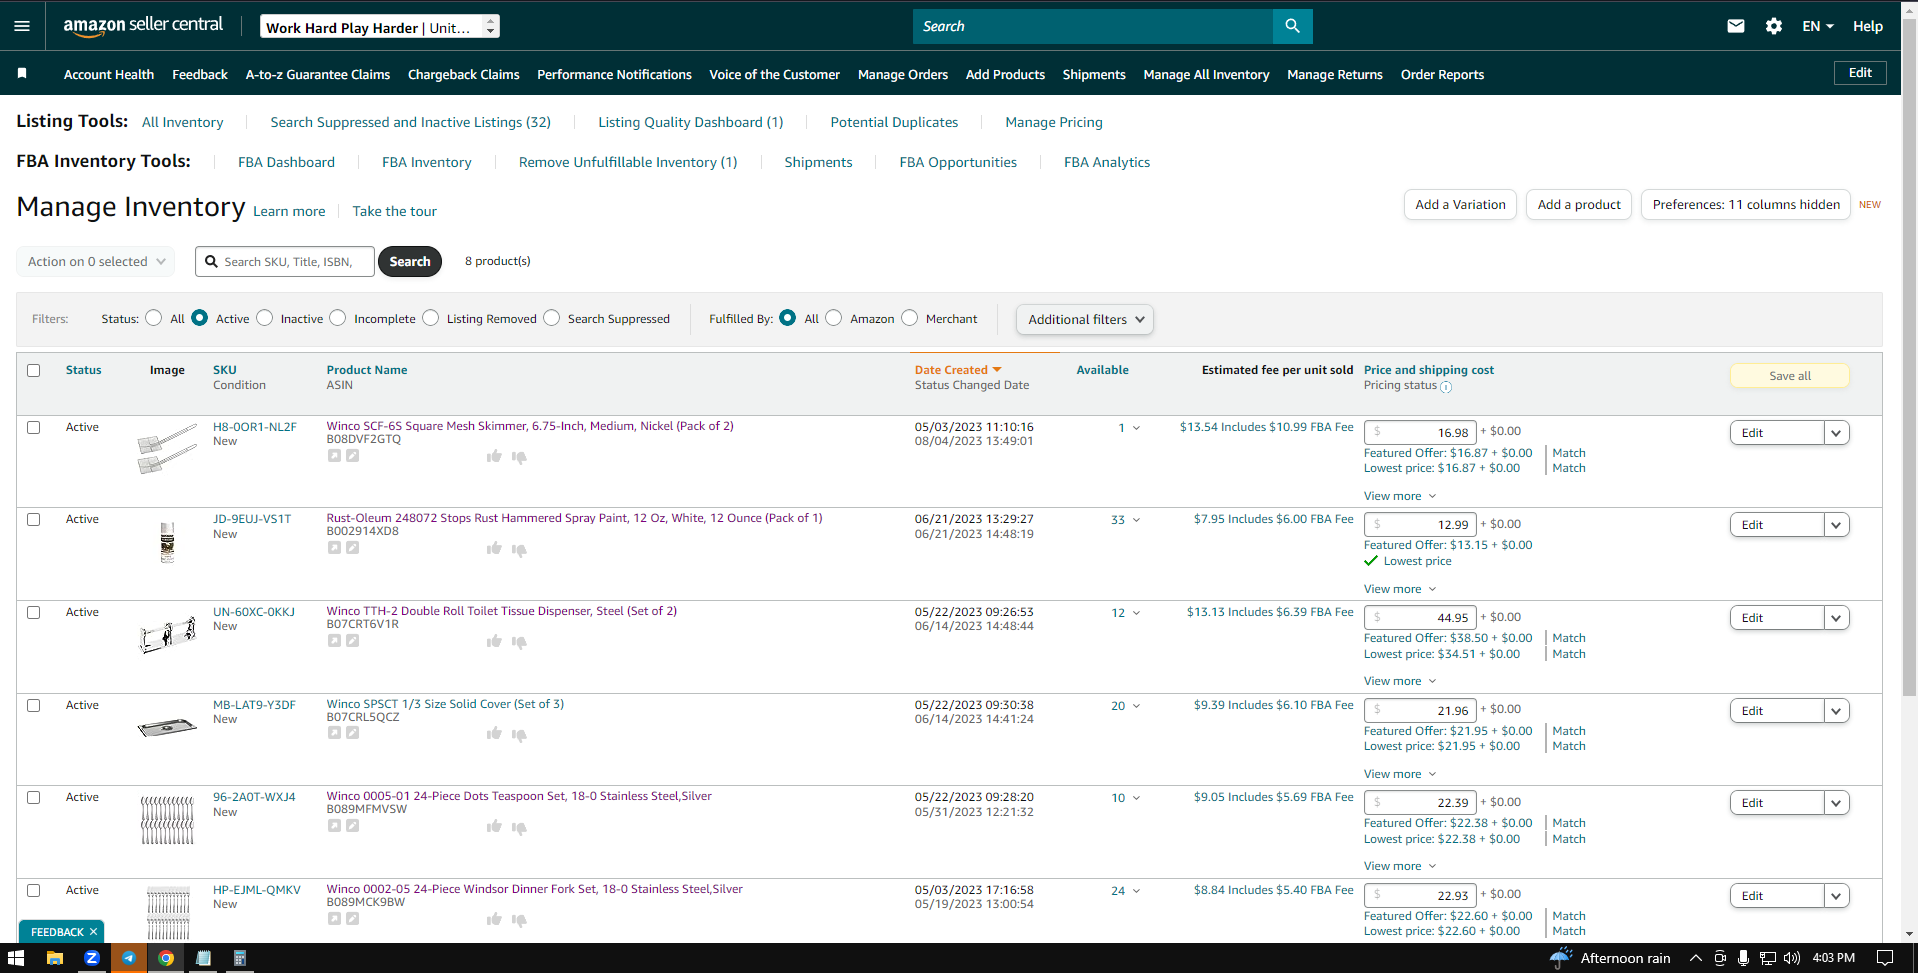The width and height of the screenshot is (1918, 973).
Task: Open the EN language dropdown
Action: 1818,26
